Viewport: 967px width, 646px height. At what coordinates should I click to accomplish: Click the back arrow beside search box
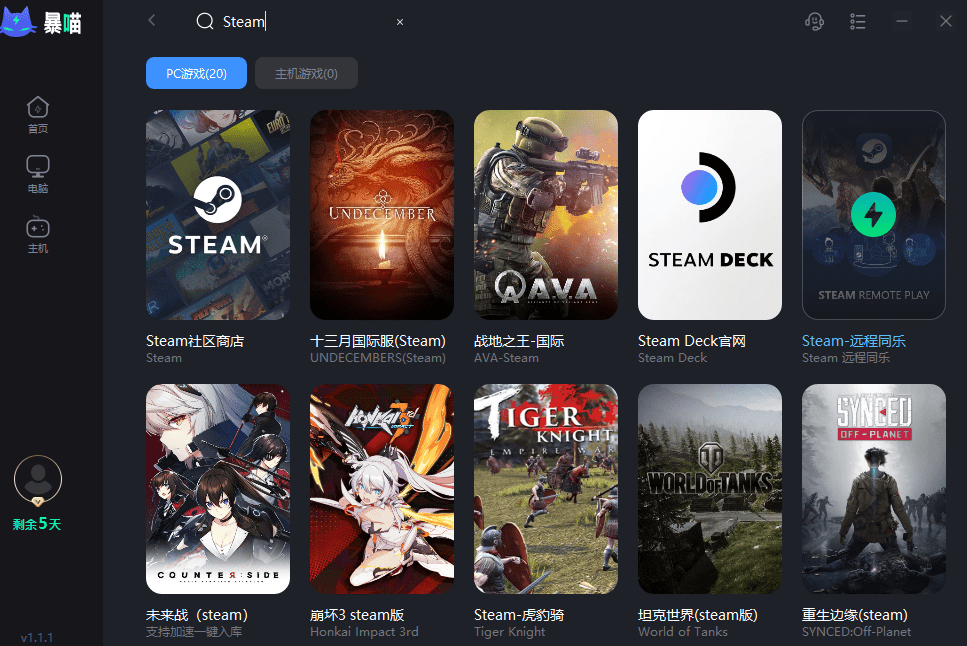coord(152,21)
